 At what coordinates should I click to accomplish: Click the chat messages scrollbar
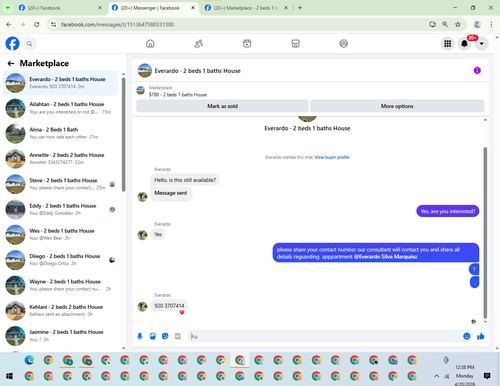485,232
